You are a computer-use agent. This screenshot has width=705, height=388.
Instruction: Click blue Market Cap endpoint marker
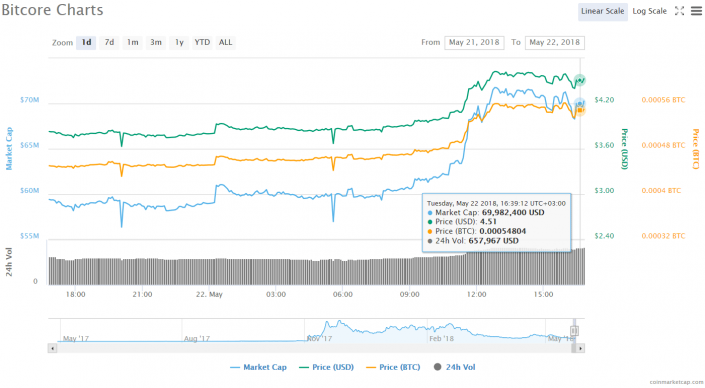[580, 104]
